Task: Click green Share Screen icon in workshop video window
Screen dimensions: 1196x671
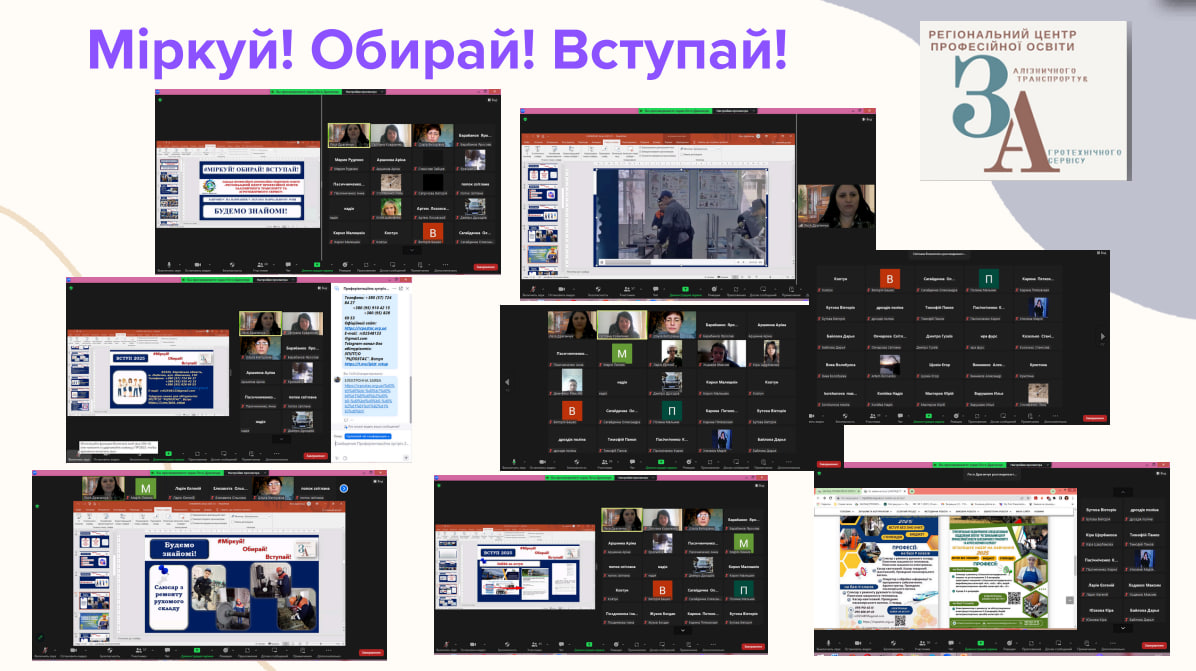Action: [x=685, y=291]
